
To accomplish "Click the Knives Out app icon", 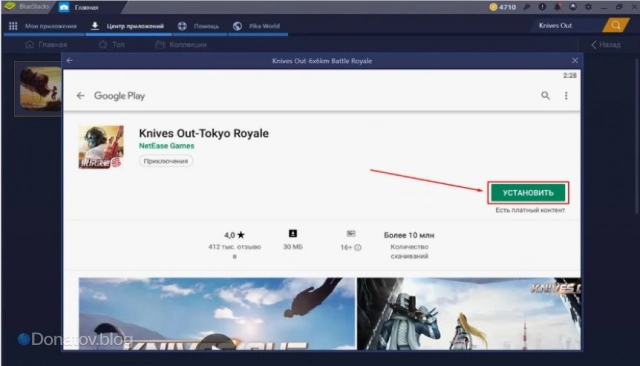I will coord(101,147).
